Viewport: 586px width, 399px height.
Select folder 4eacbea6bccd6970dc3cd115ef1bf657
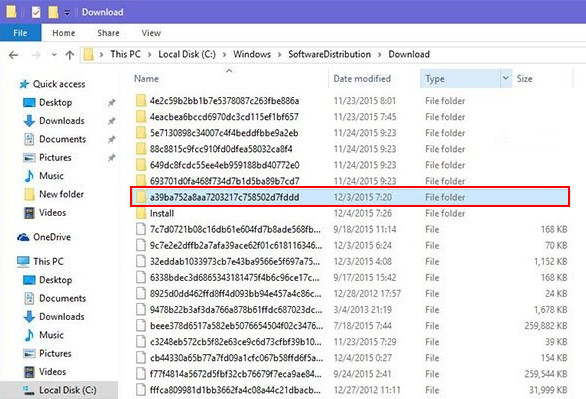point(224,117)
